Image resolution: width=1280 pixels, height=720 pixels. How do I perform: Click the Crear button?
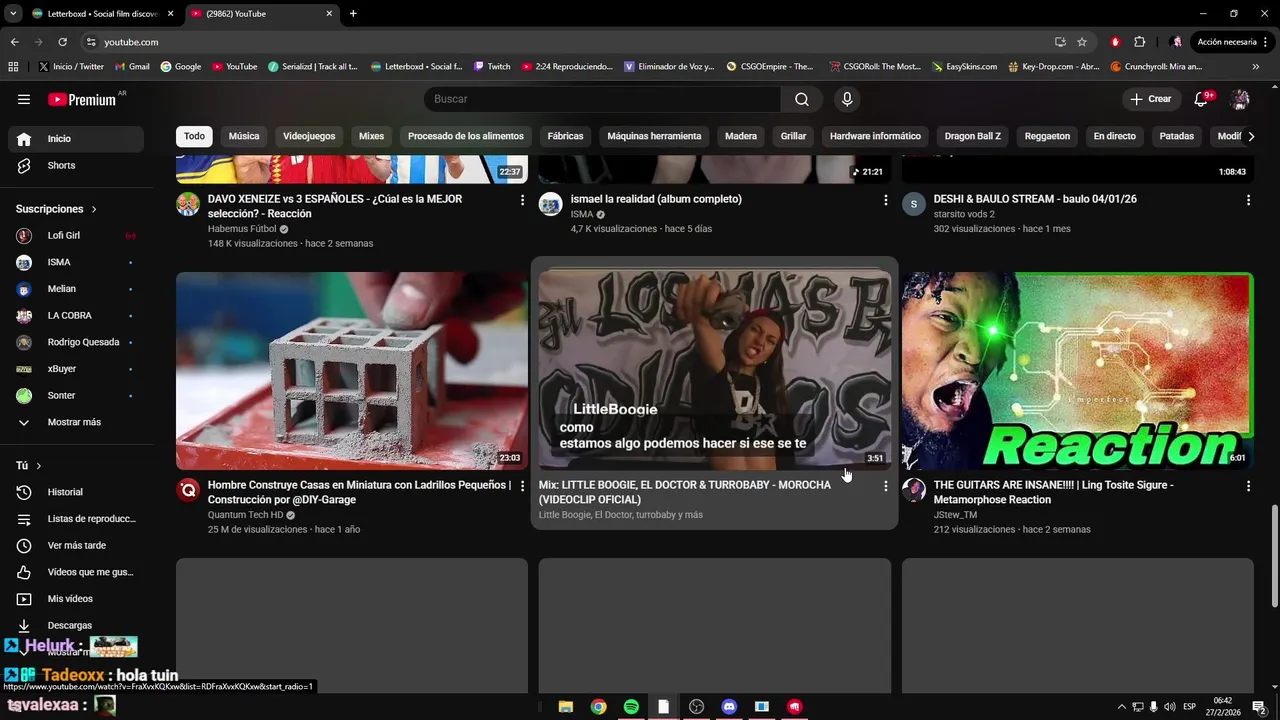click(1151, 99)
